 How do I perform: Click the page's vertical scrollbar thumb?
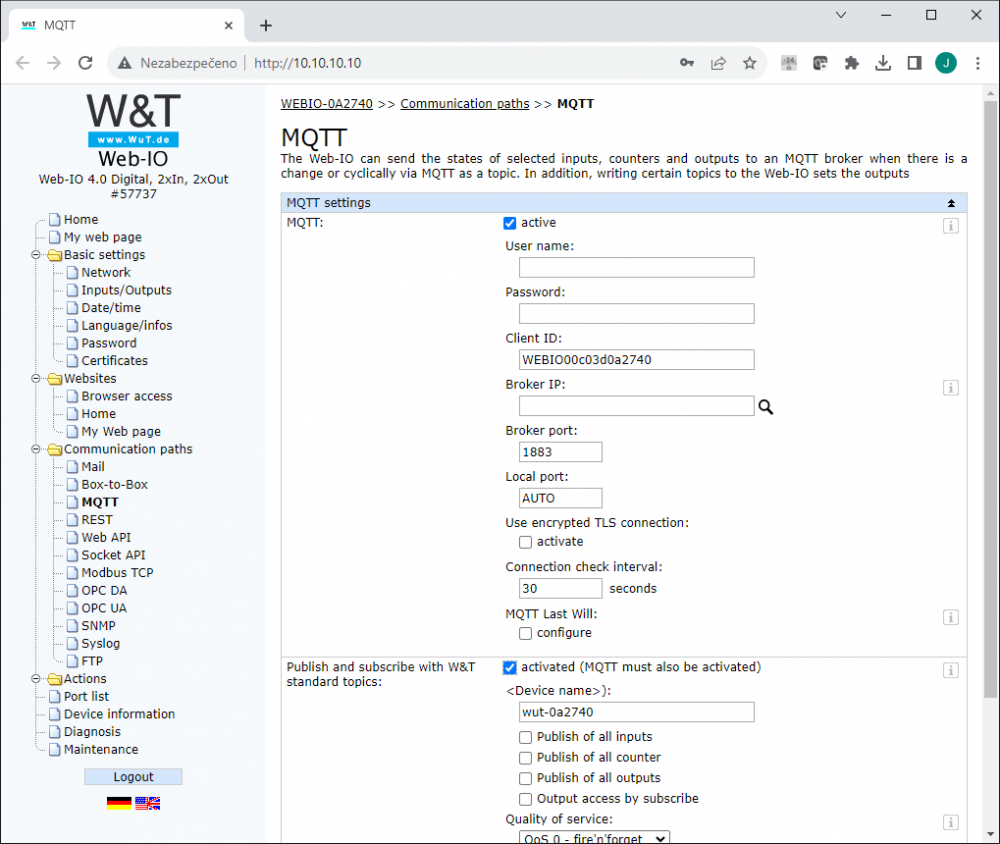pyautogui.click(x=990, y=399)
